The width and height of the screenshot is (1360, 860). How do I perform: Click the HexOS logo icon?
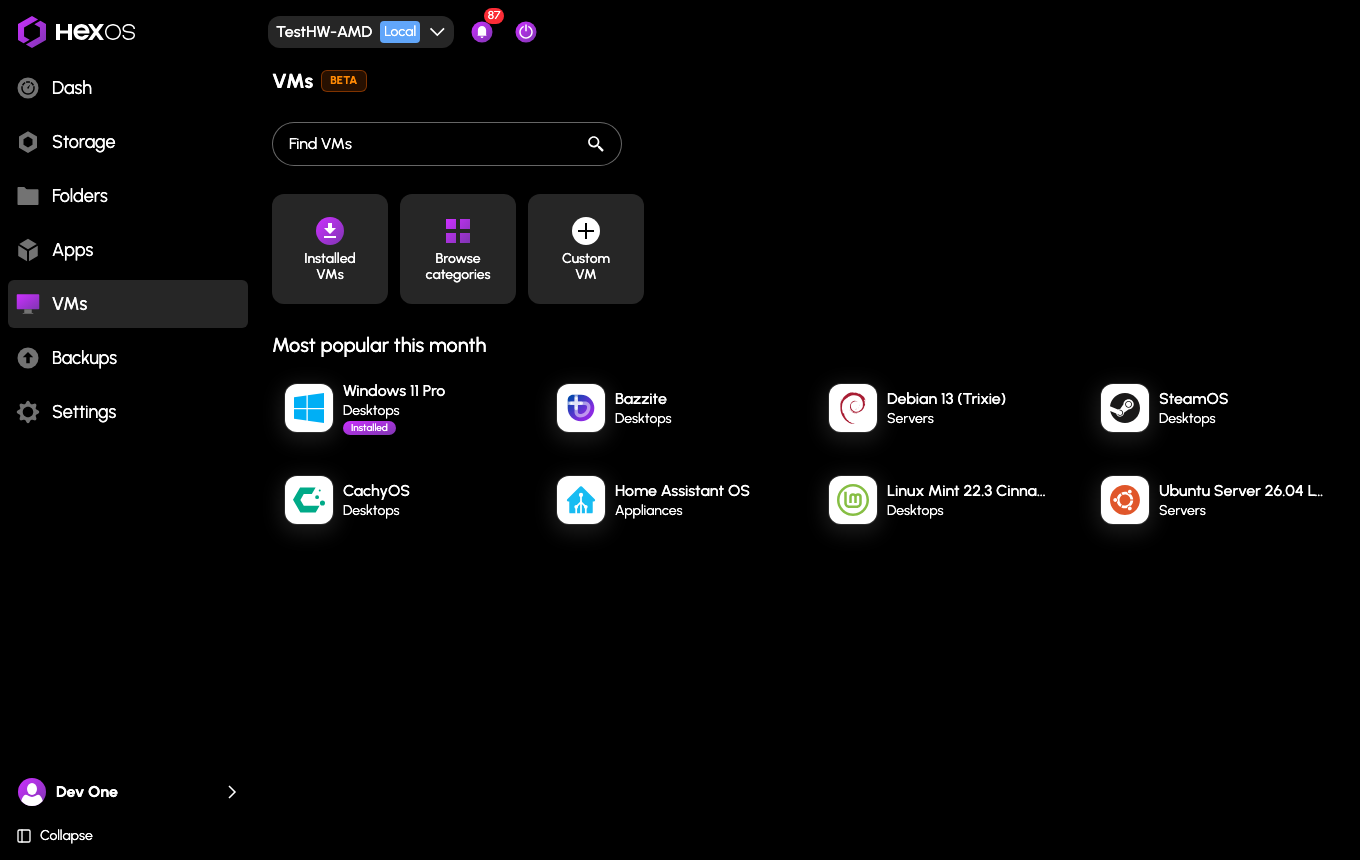(32, 32)
